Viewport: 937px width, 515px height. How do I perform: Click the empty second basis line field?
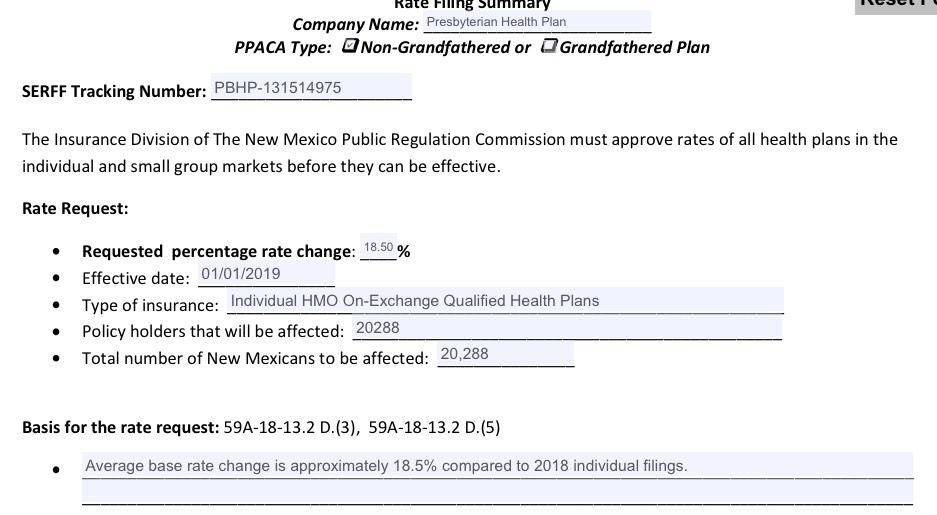497,492
